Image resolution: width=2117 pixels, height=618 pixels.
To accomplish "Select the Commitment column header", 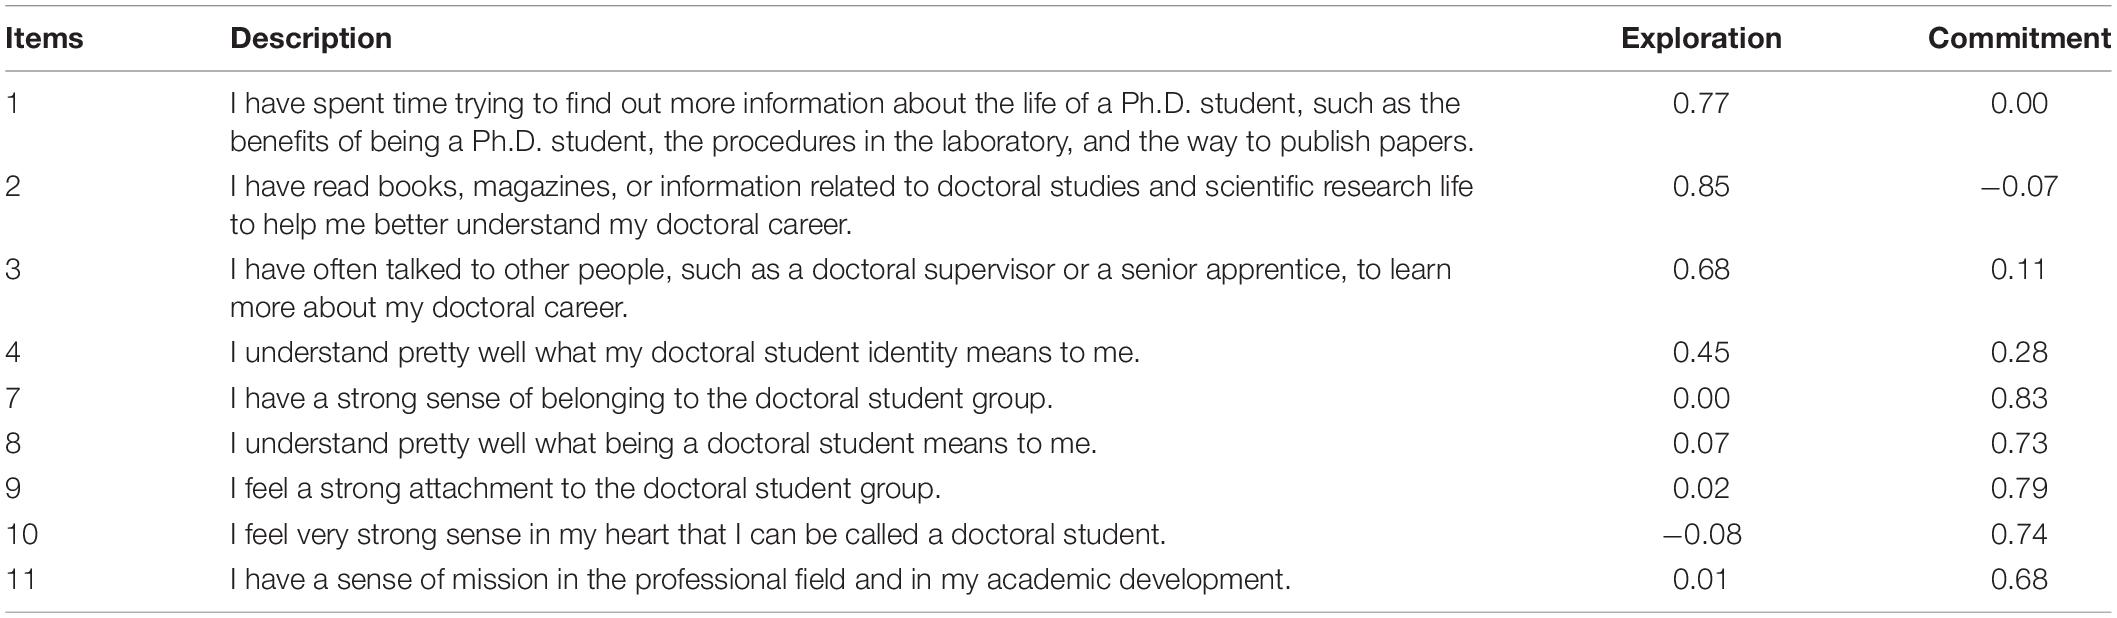I will pyautogui.click(x=2020, y=39).
